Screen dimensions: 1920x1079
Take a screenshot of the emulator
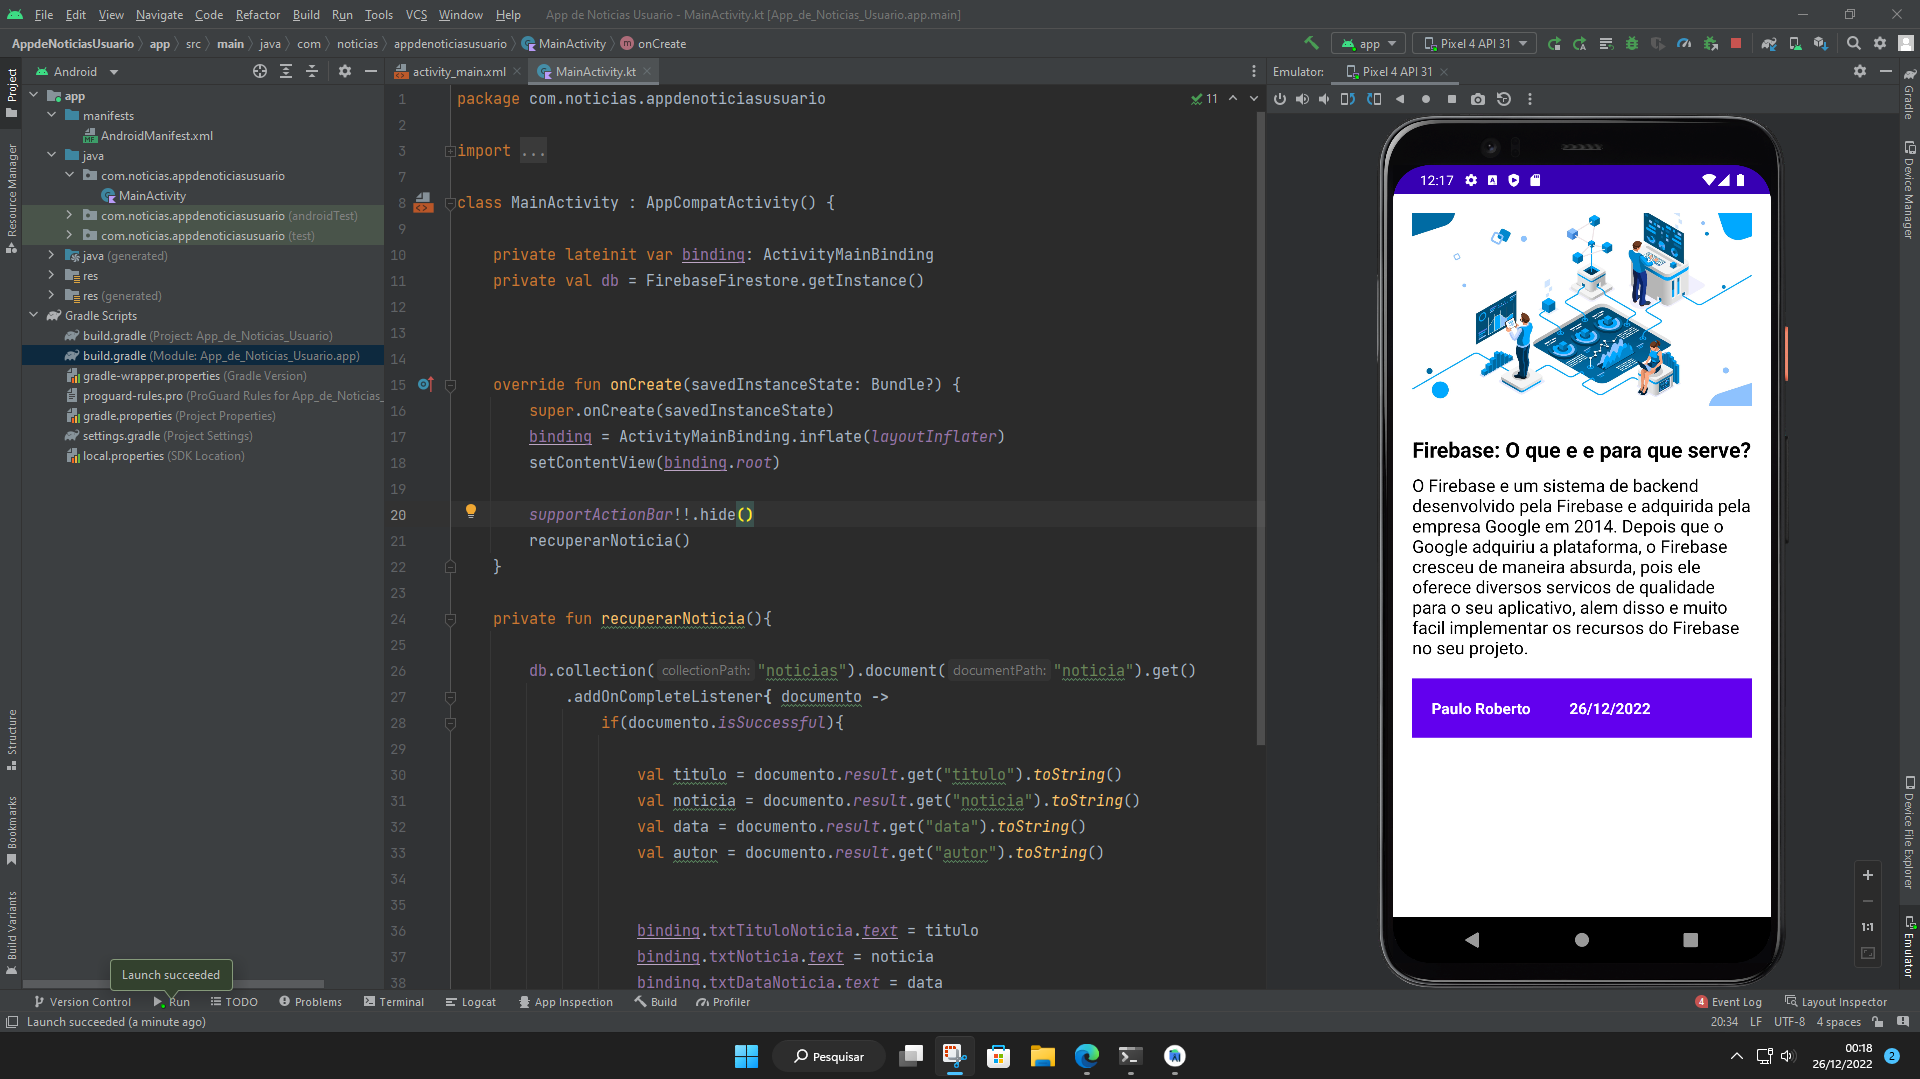click(x=1479, y=99)
